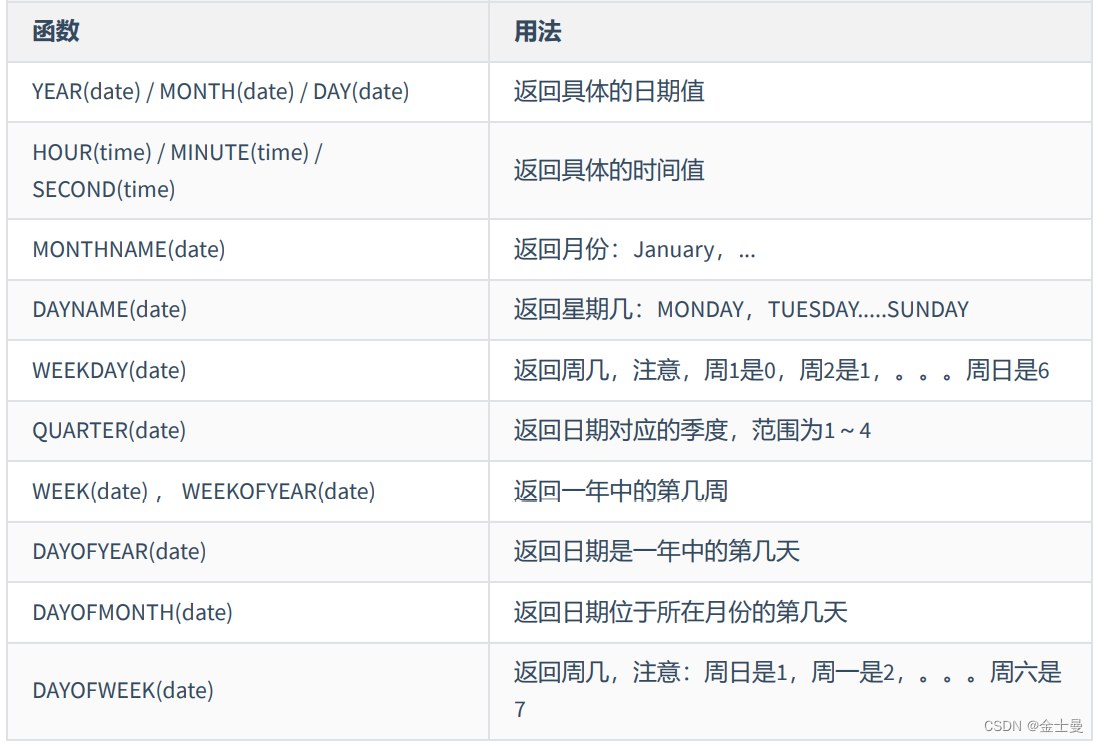Click the 返回月份: January description
This screenshot has height=743, width=1099.
pos(635,250)
